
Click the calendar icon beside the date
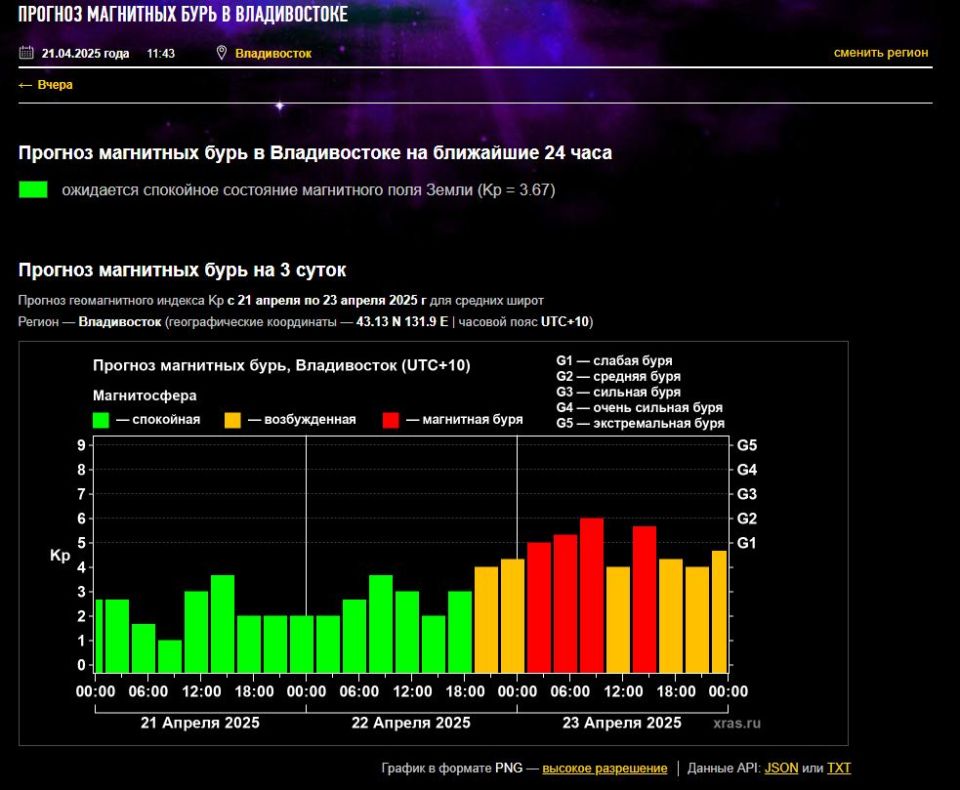click(26, 53)
